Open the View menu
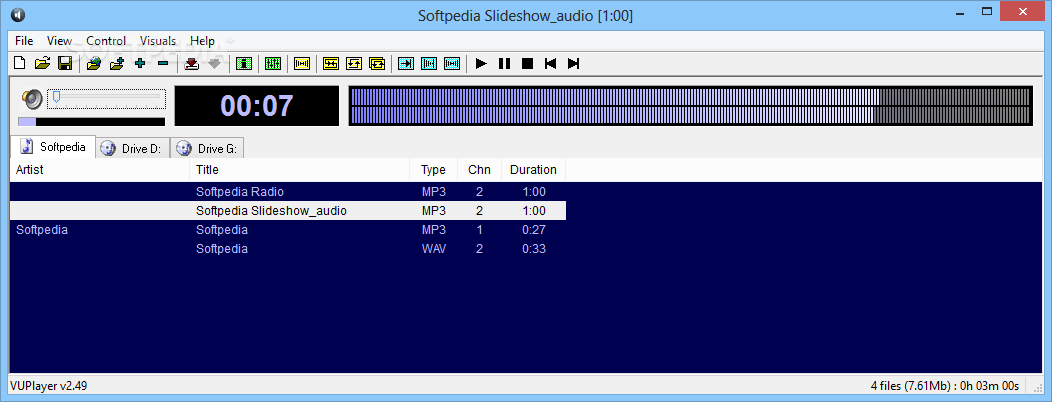The height and width of the screenshot is (402, 1052). pyautogui.click(x=59, y=41)
